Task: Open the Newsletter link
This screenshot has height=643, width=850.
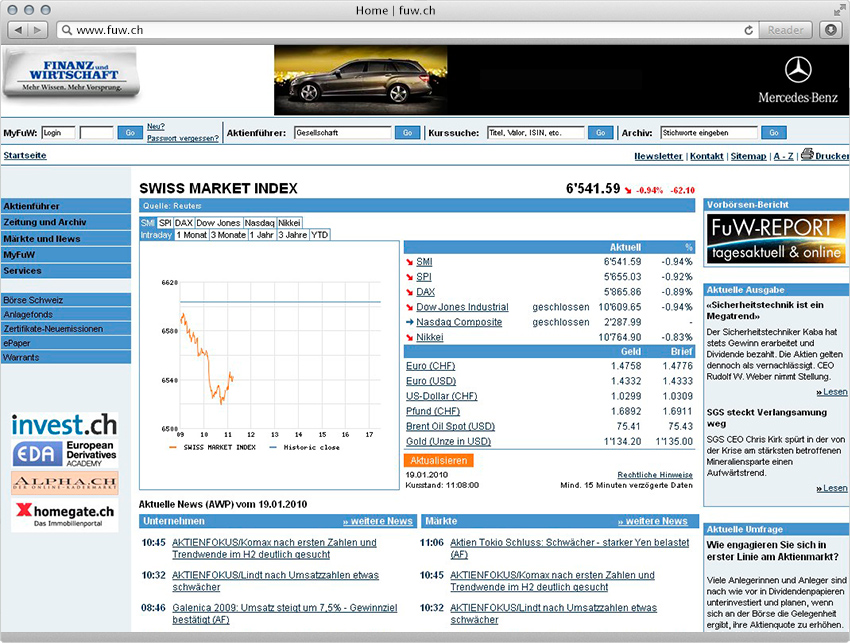Action: coord(658,156)
